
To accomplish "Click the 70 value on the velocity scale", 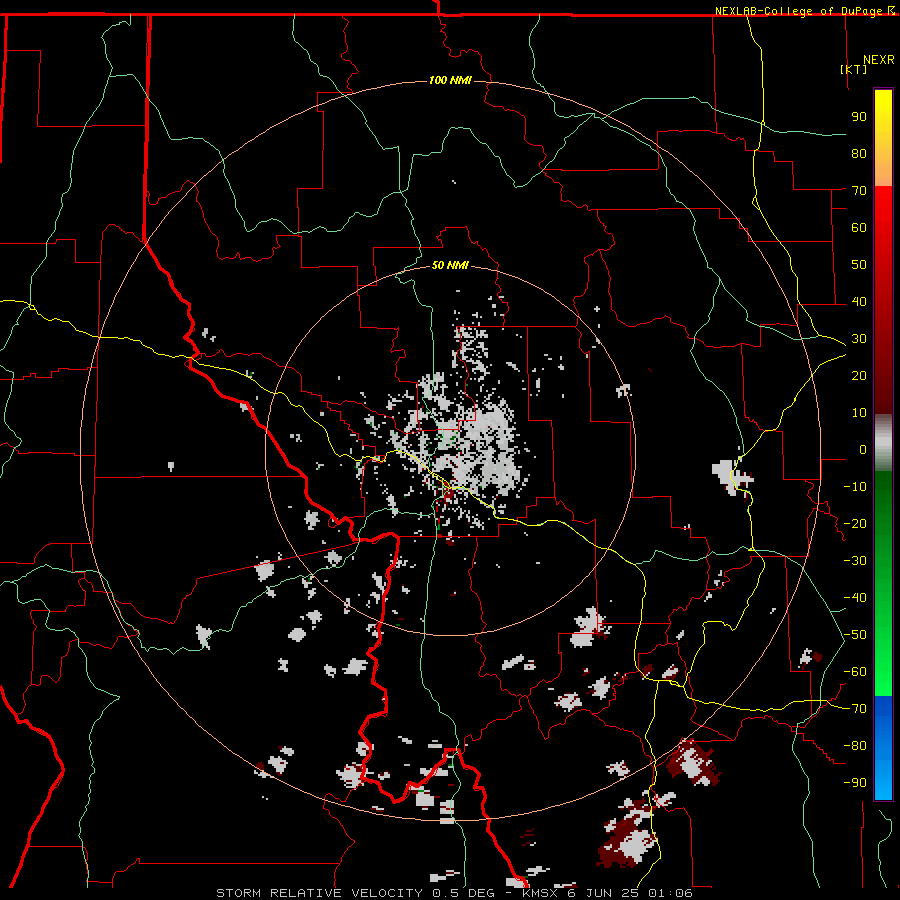I will point(859,191).
